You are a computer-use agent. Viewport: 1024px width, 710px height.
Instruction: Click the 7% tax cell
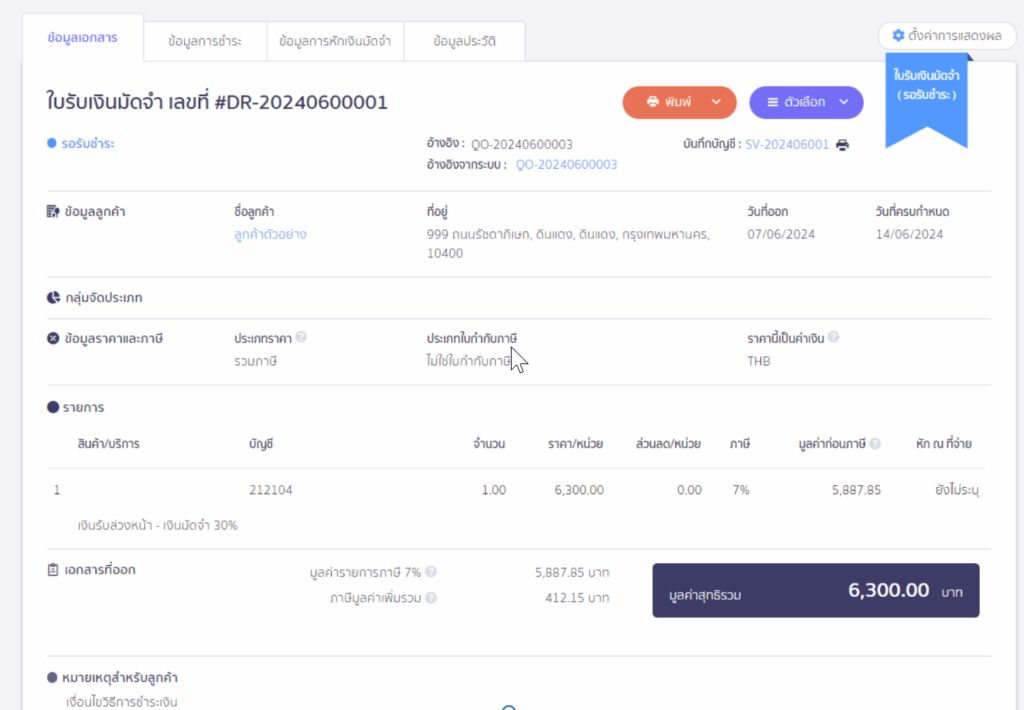(x=741, y=490)
